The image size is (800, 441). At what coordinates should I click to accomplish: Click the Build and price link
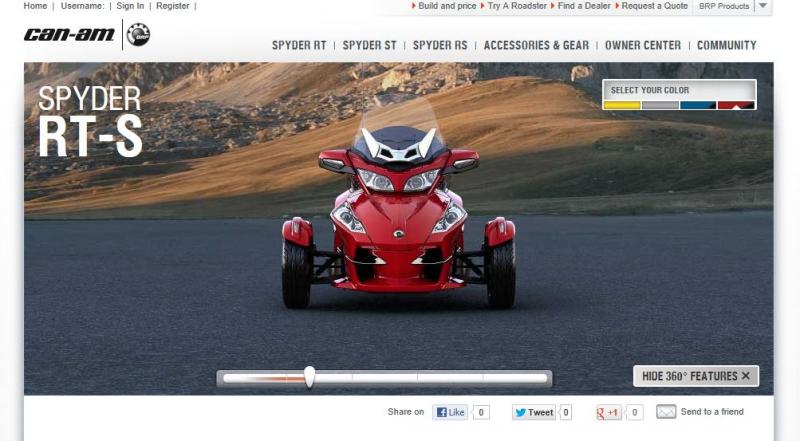point(447,6)
